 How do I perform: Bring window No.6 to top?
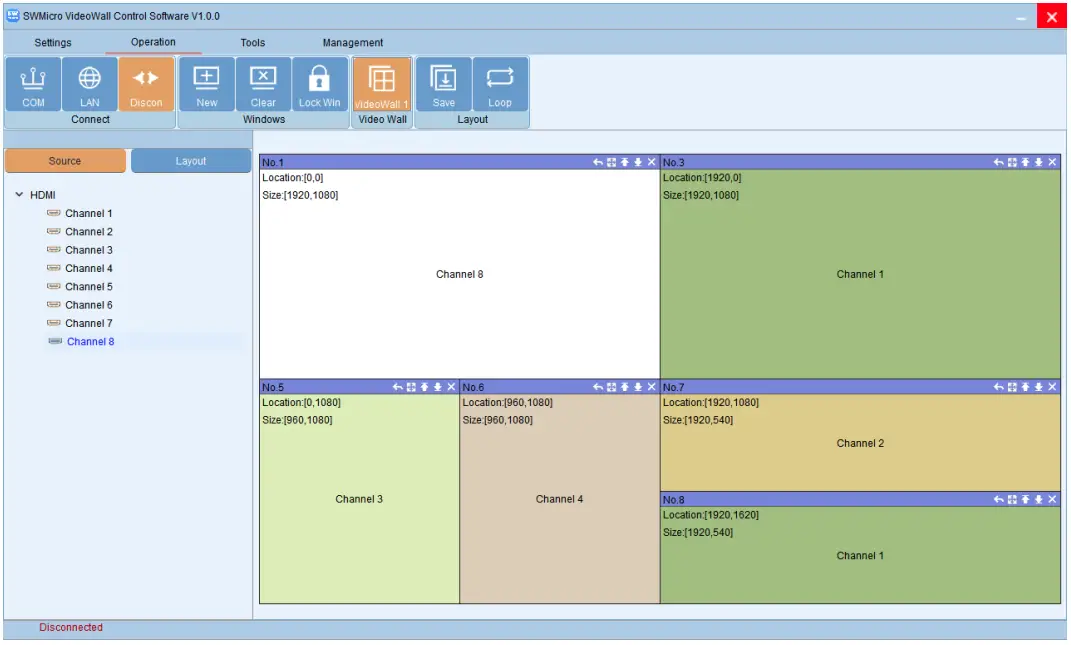[624, 387]
